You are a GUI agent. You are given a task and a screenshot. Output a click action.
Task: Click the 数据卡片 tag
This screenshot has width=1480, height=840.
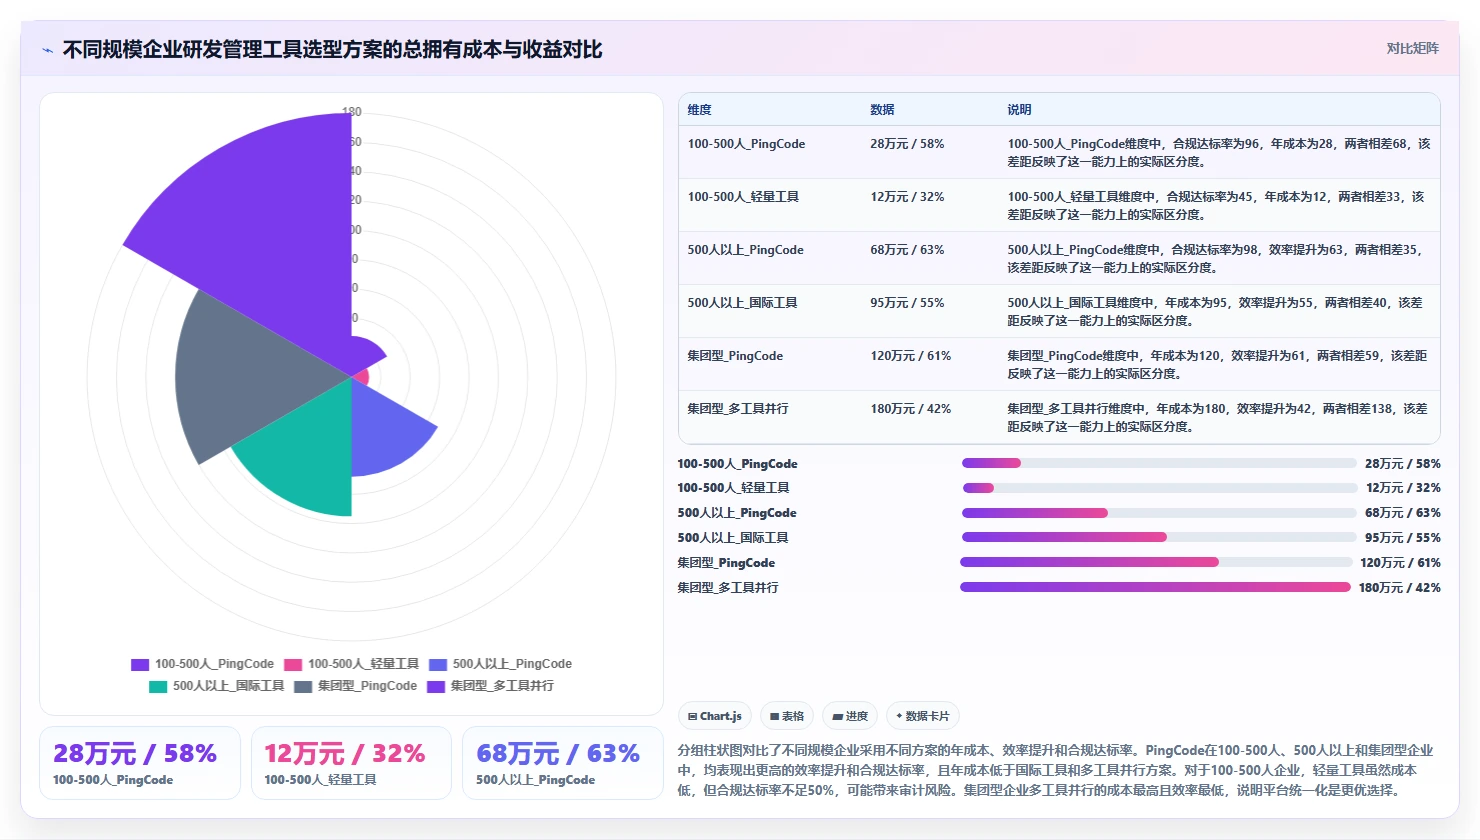(923, 716)
